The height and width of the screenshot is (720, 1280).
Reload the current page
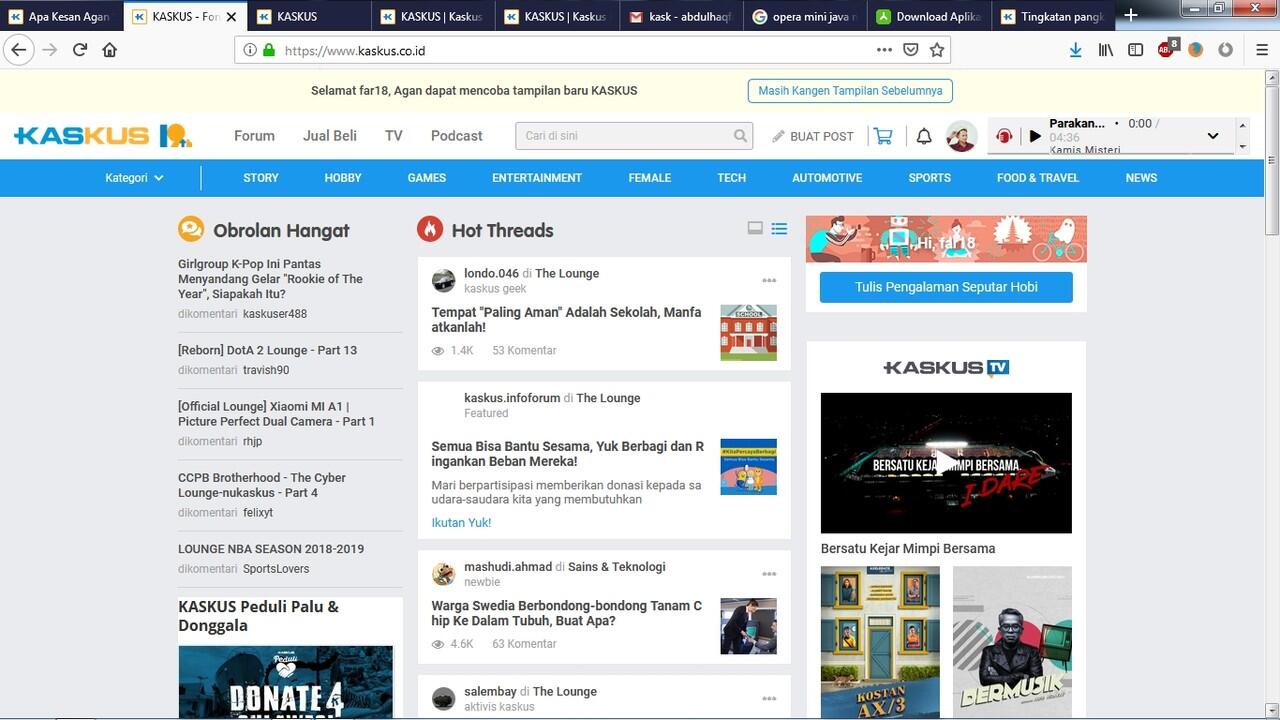[80, 49]
